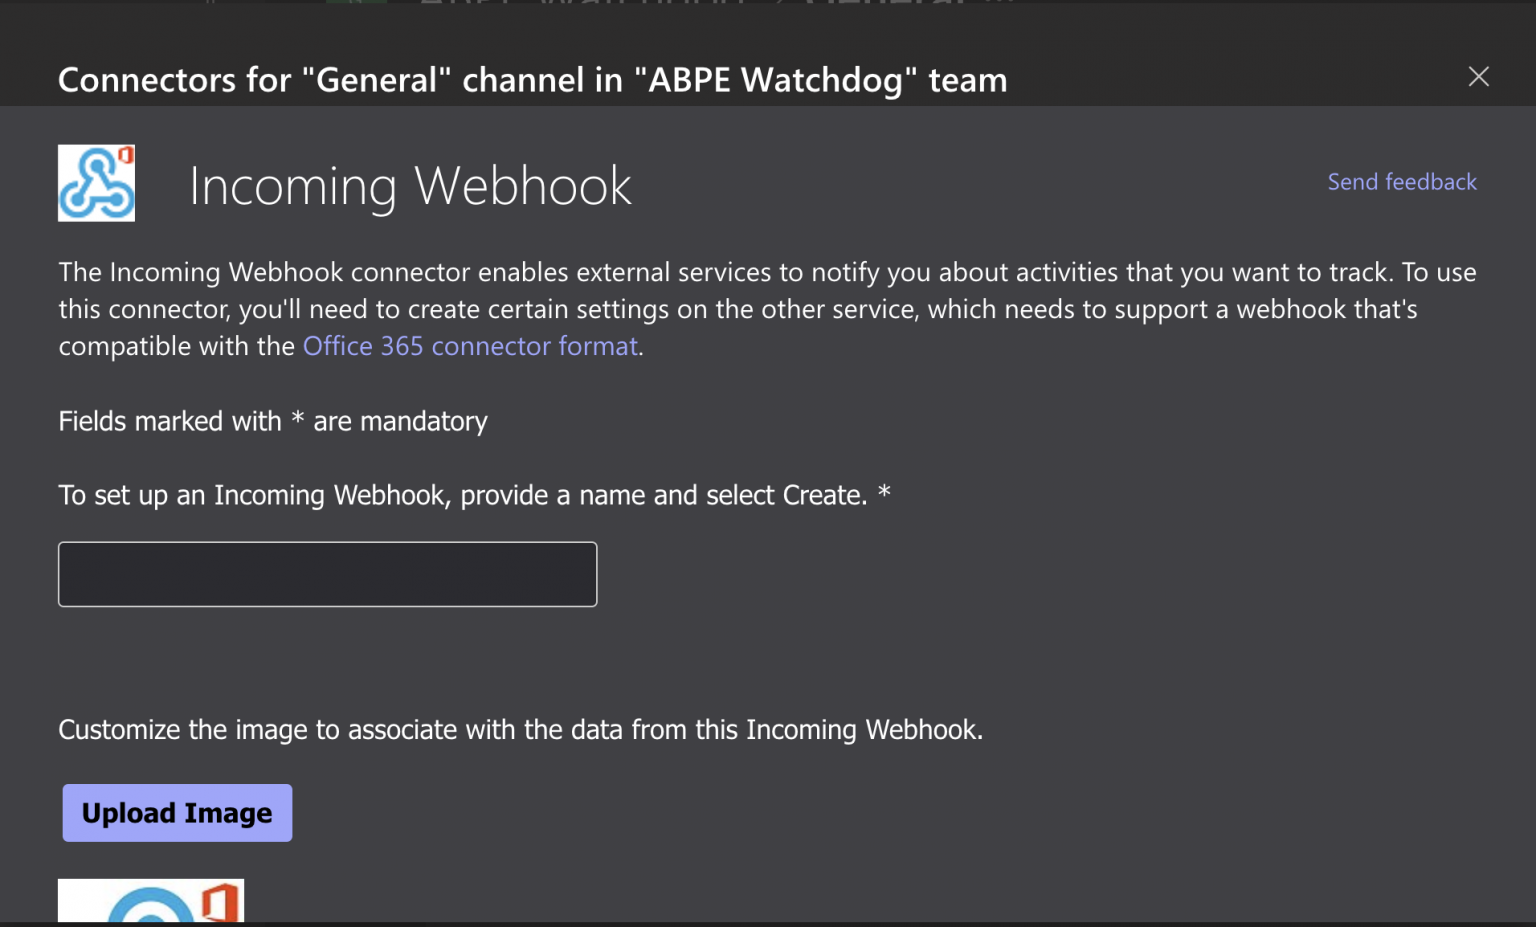1536x927 pixels.
Task: Click the Connectors dialog title bar
Action: pos(532,79)
